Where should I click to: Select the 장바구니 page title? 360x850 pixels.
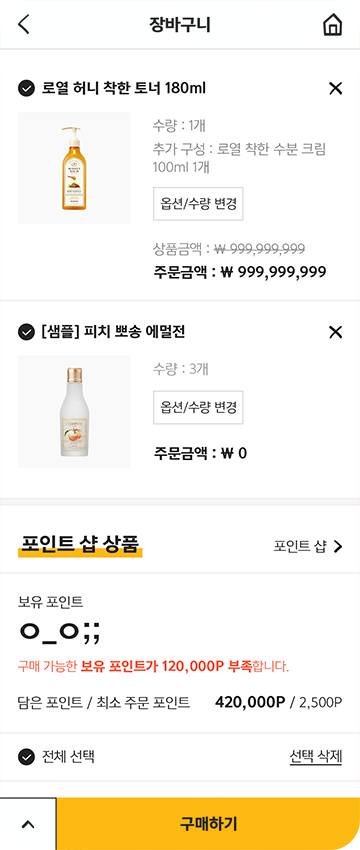[x=179, y=25]
